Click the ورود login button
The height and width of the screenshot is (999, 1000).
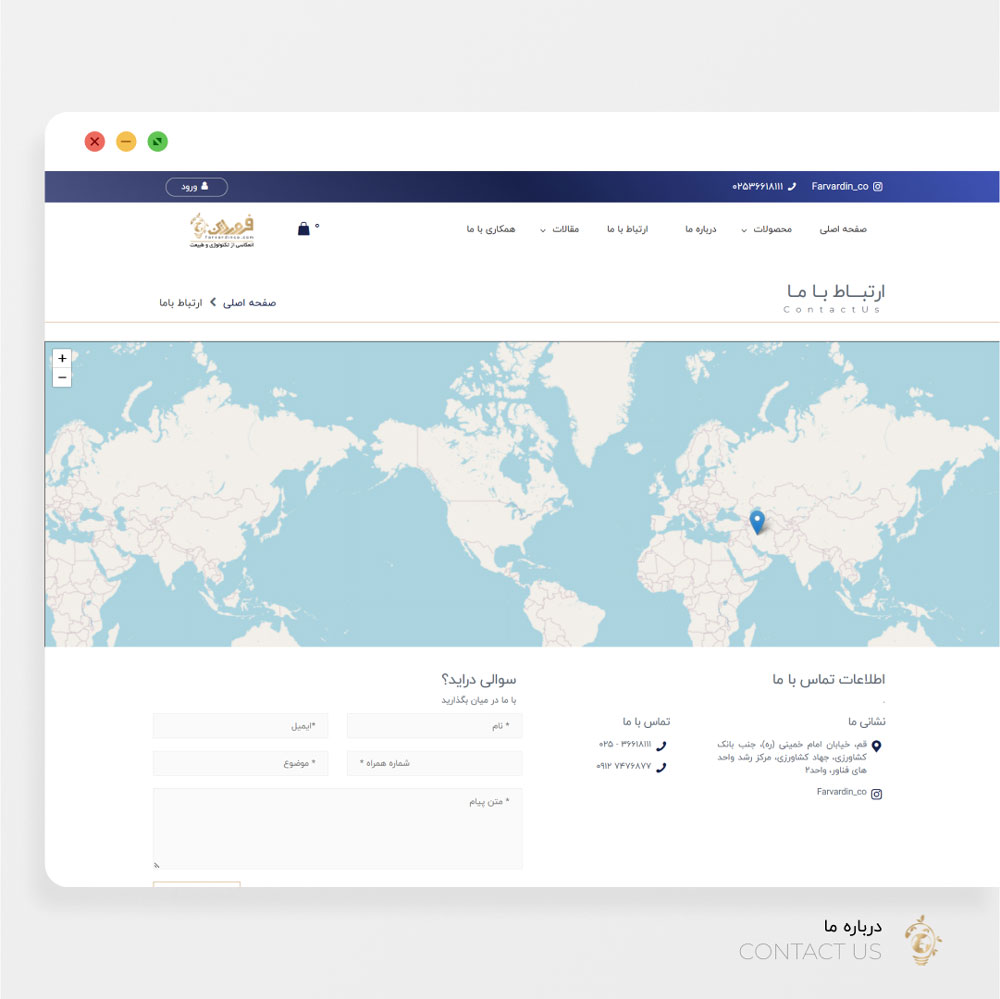point(196,187)
